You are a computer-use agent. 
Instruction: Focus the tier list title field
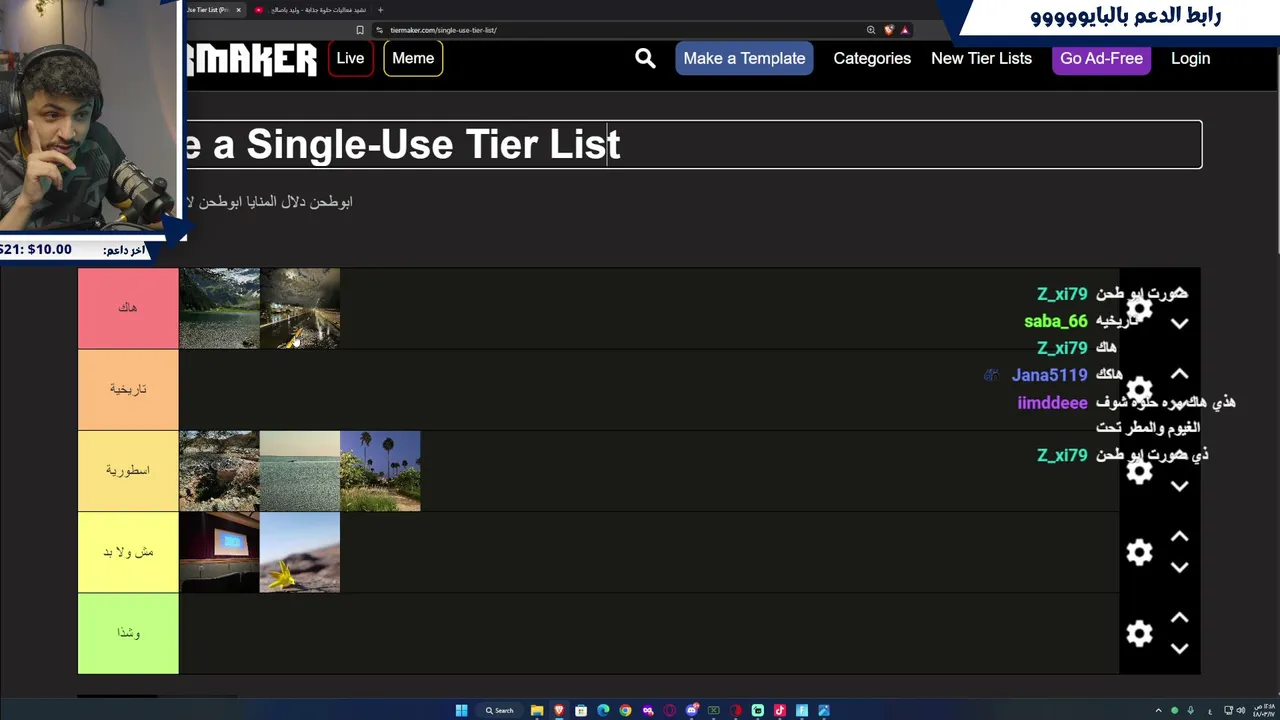pyautogui.click(x=693, y=144)
